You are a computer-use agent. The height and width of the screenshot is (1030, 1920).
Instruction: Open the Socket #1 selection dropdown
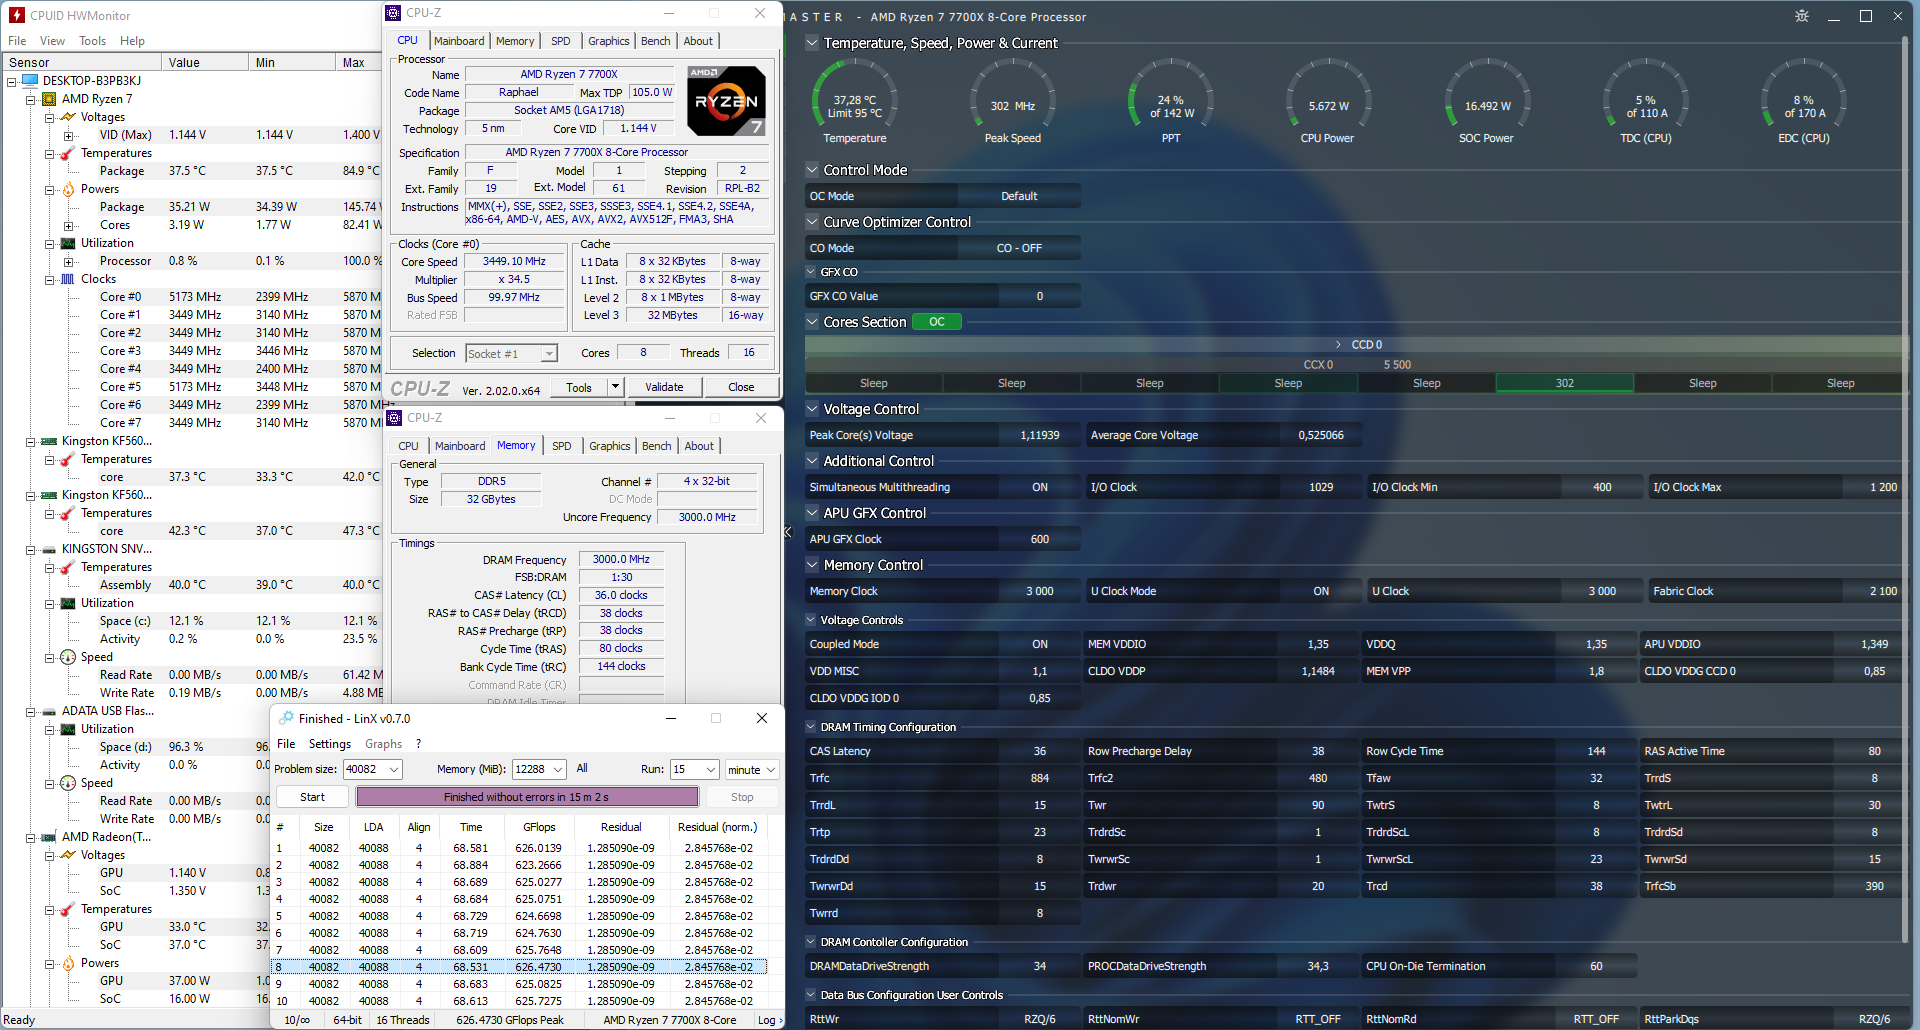tap(548, 353)
